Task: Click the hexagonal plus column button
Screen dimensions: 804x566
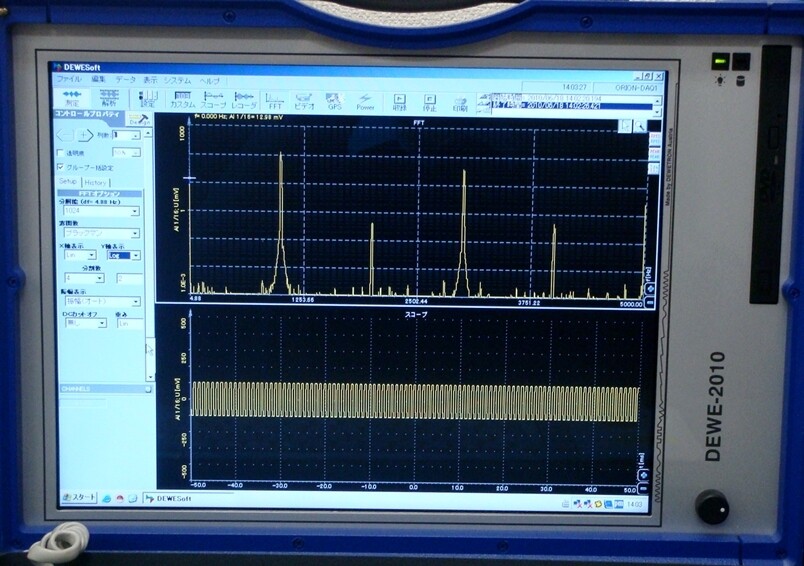Action: pyautogui.click(x=85, y=135)
